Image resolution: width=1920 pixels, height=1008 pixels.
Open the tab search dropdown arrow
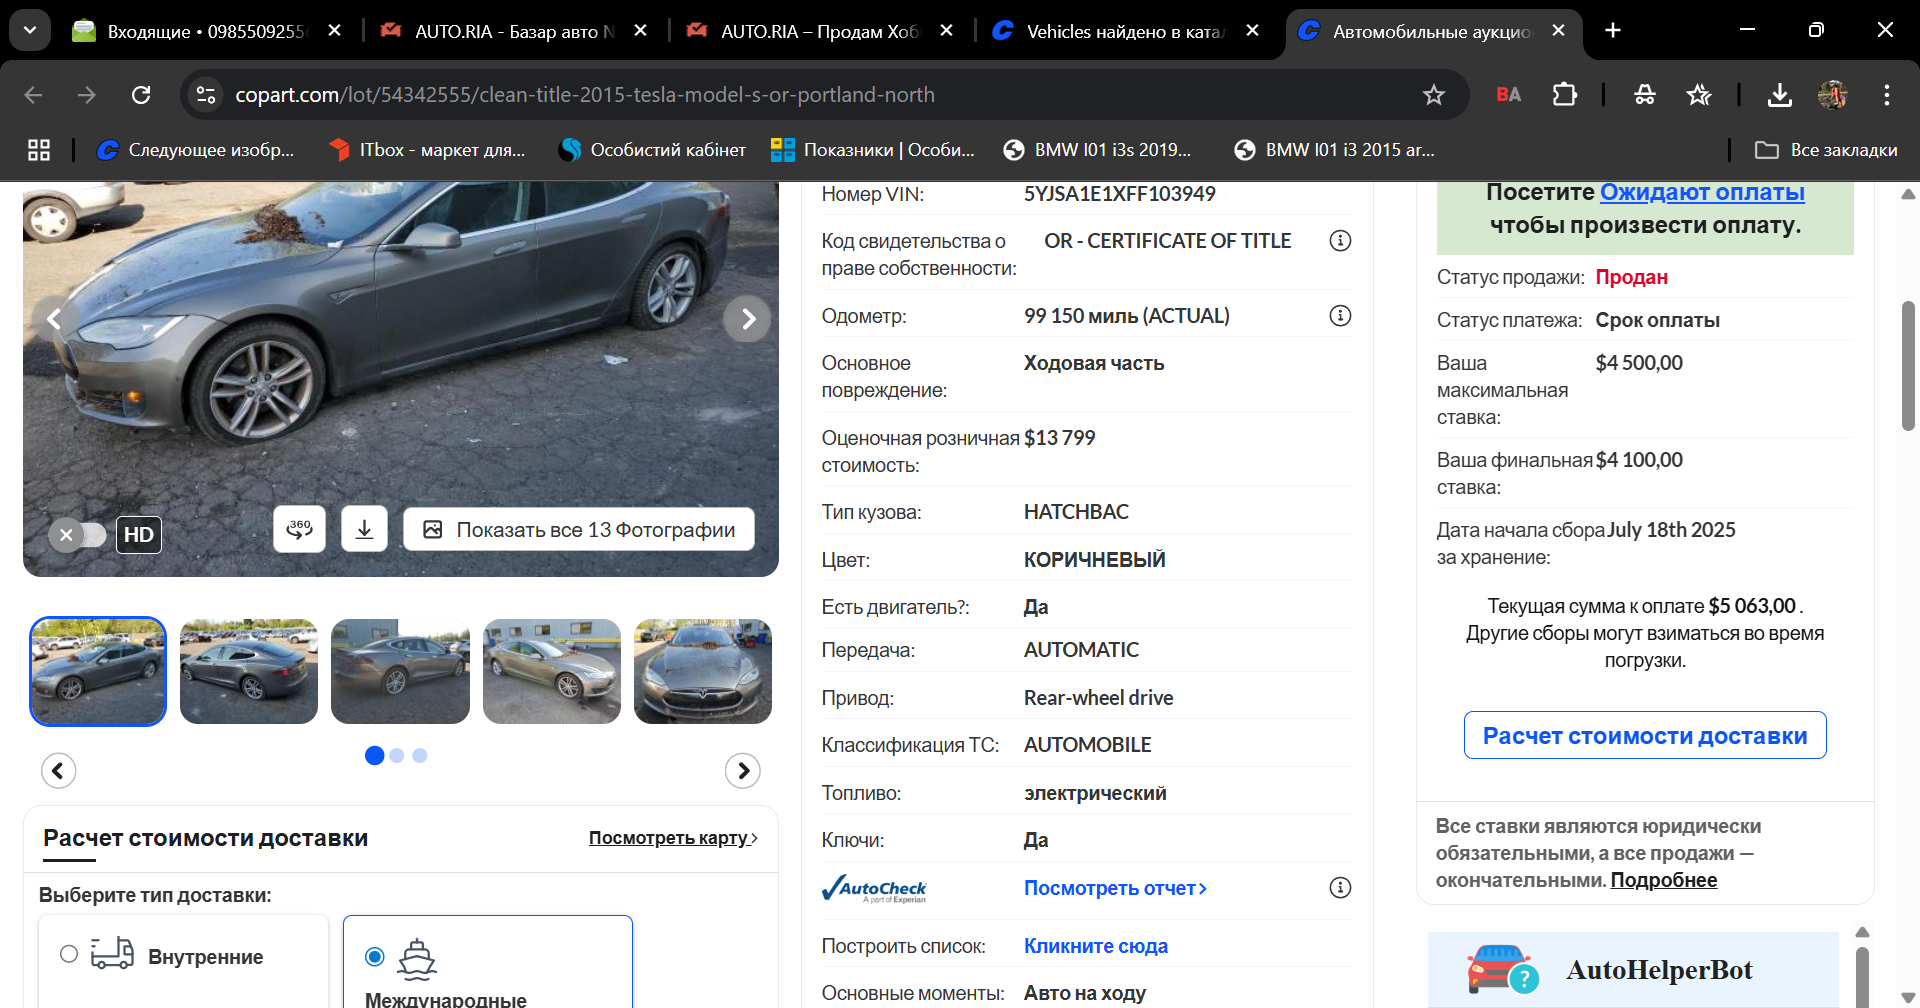point(30,30)
